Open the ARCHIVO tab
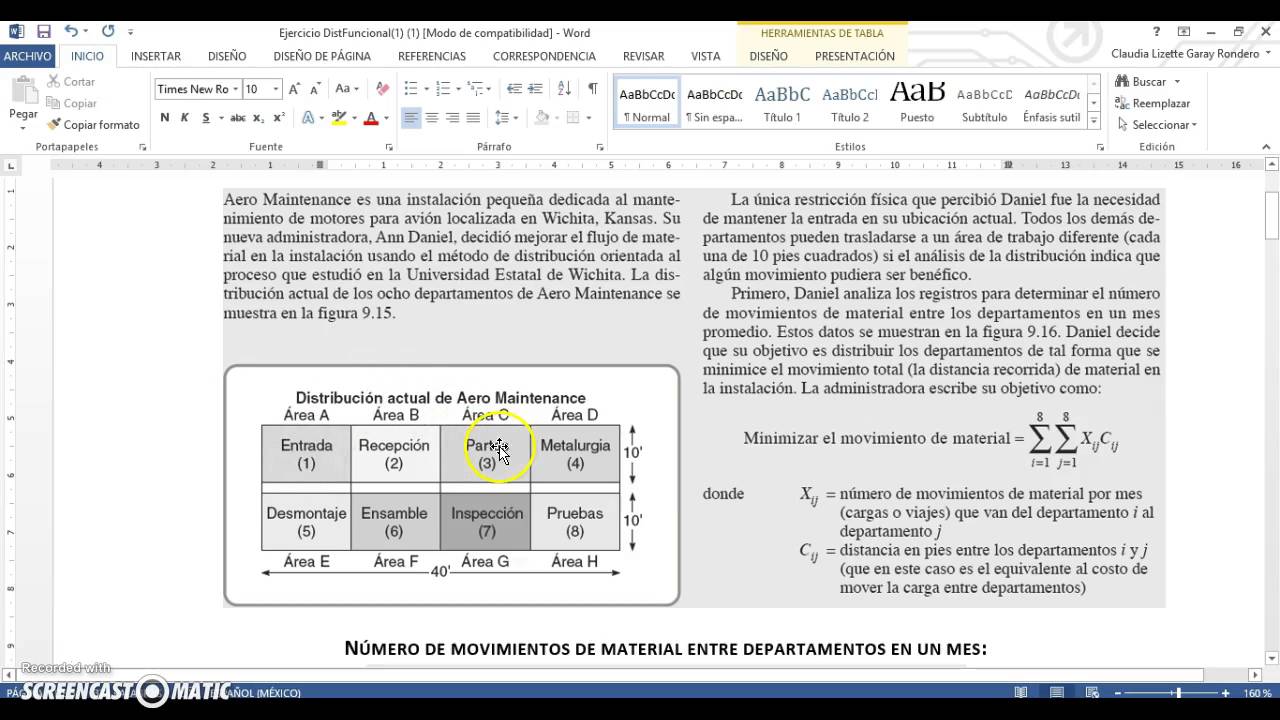 click(x=28, y=56)
